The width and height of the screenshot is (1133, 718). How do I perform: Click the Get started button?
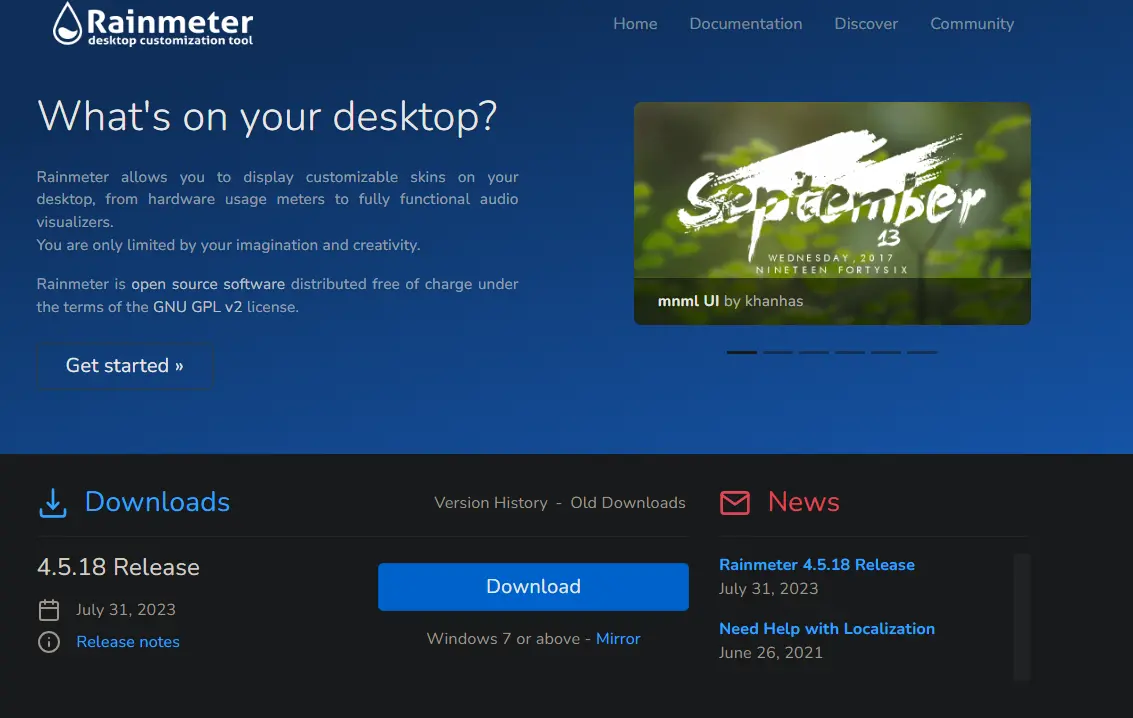pos(124,366)
